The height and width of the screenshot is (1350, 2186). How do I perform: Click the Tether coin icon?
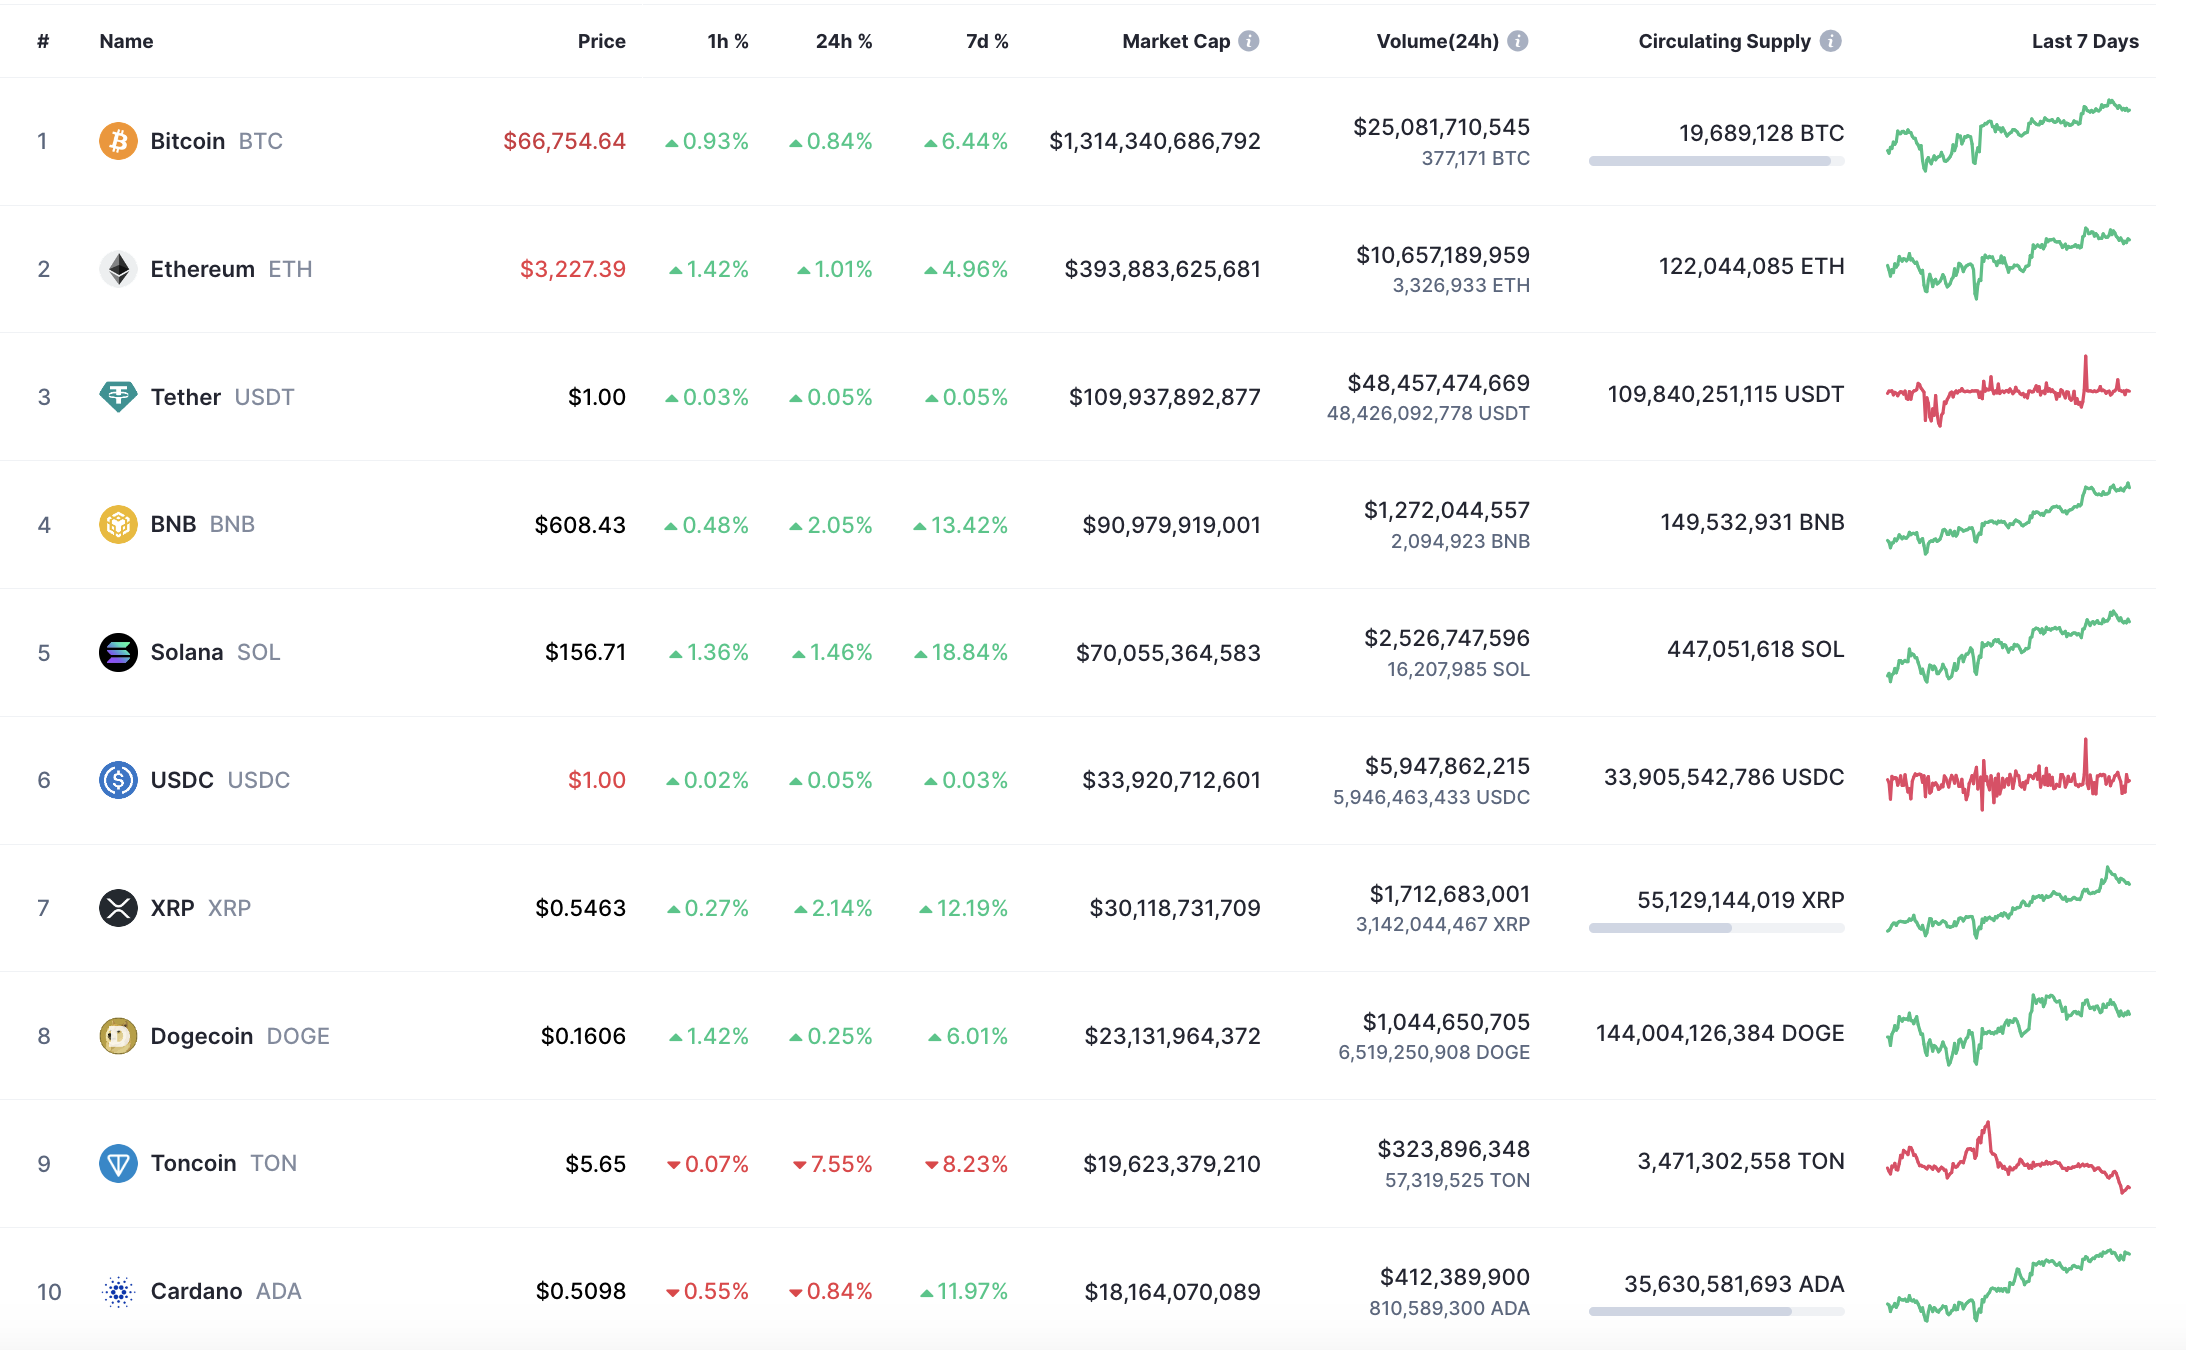click(x=118, y=397)
